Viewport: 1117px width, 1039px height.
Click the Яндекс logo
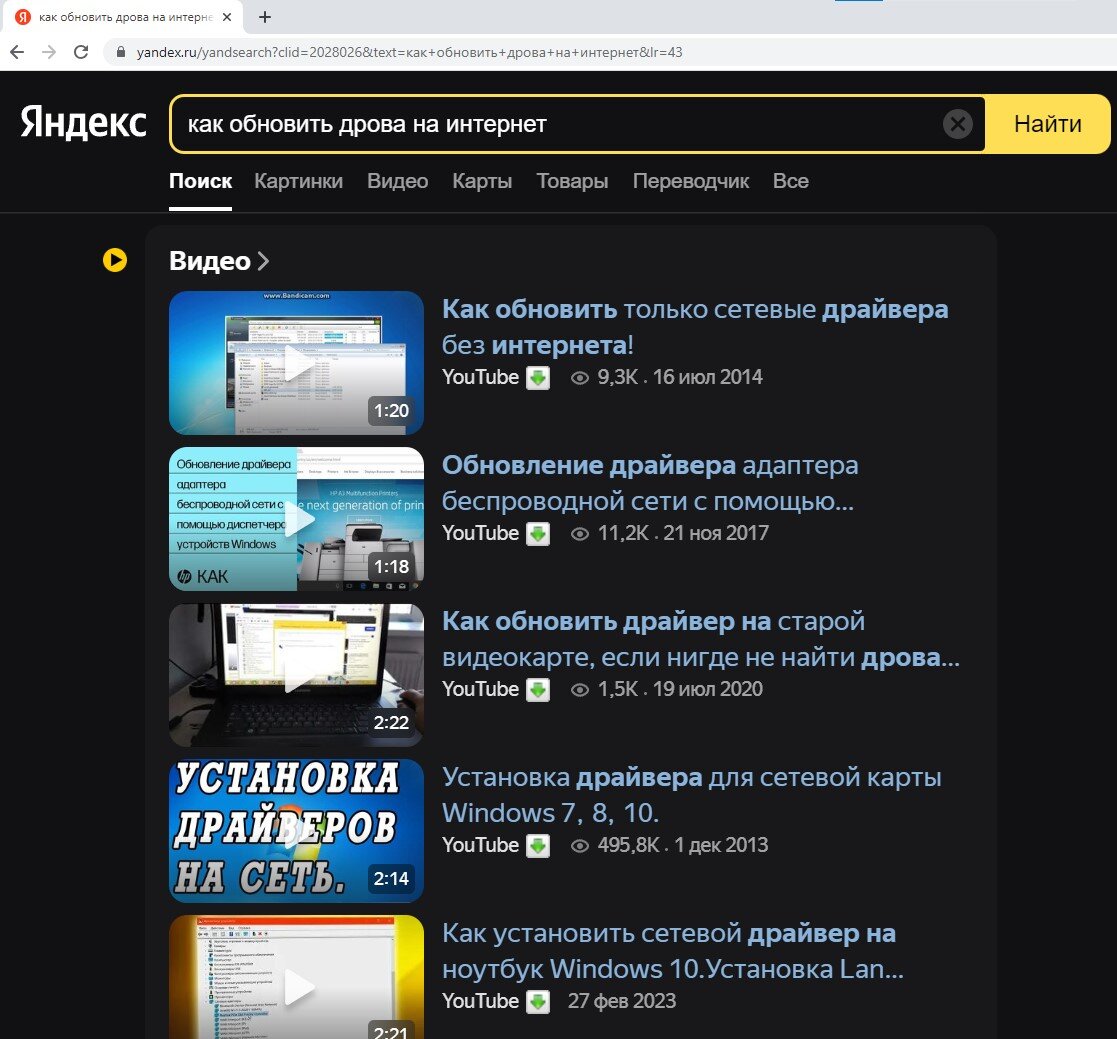click(83, 122)
